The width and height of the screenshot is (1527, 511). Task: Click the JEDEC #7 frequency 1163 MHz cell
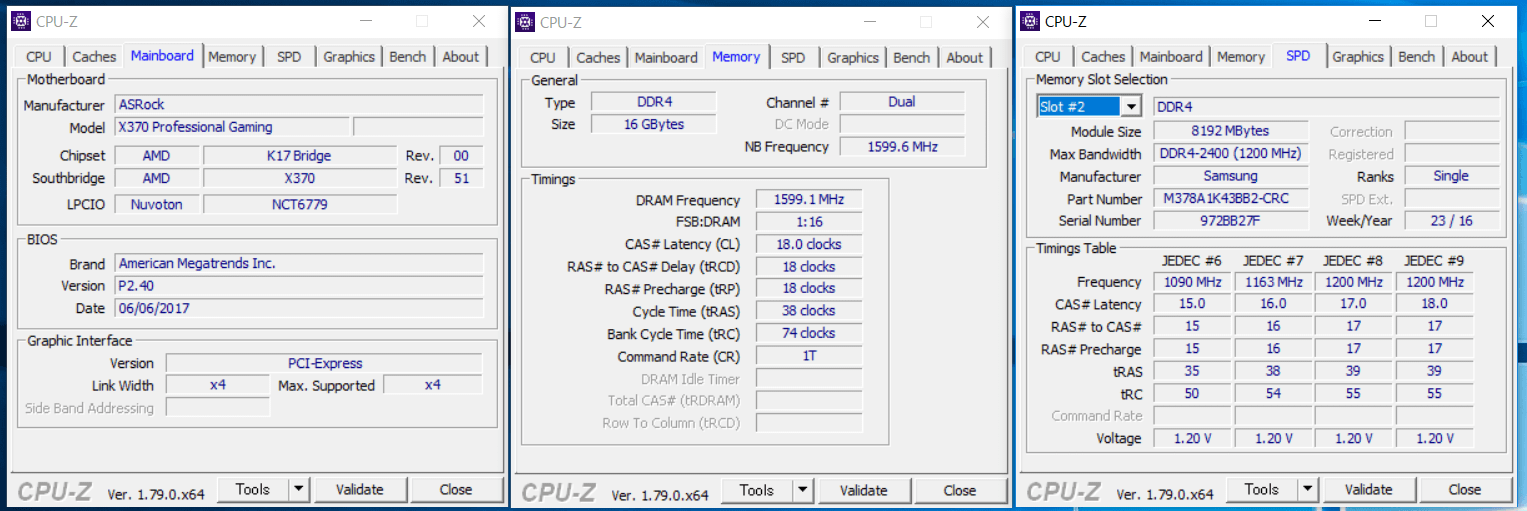(x=1273, y=282)
